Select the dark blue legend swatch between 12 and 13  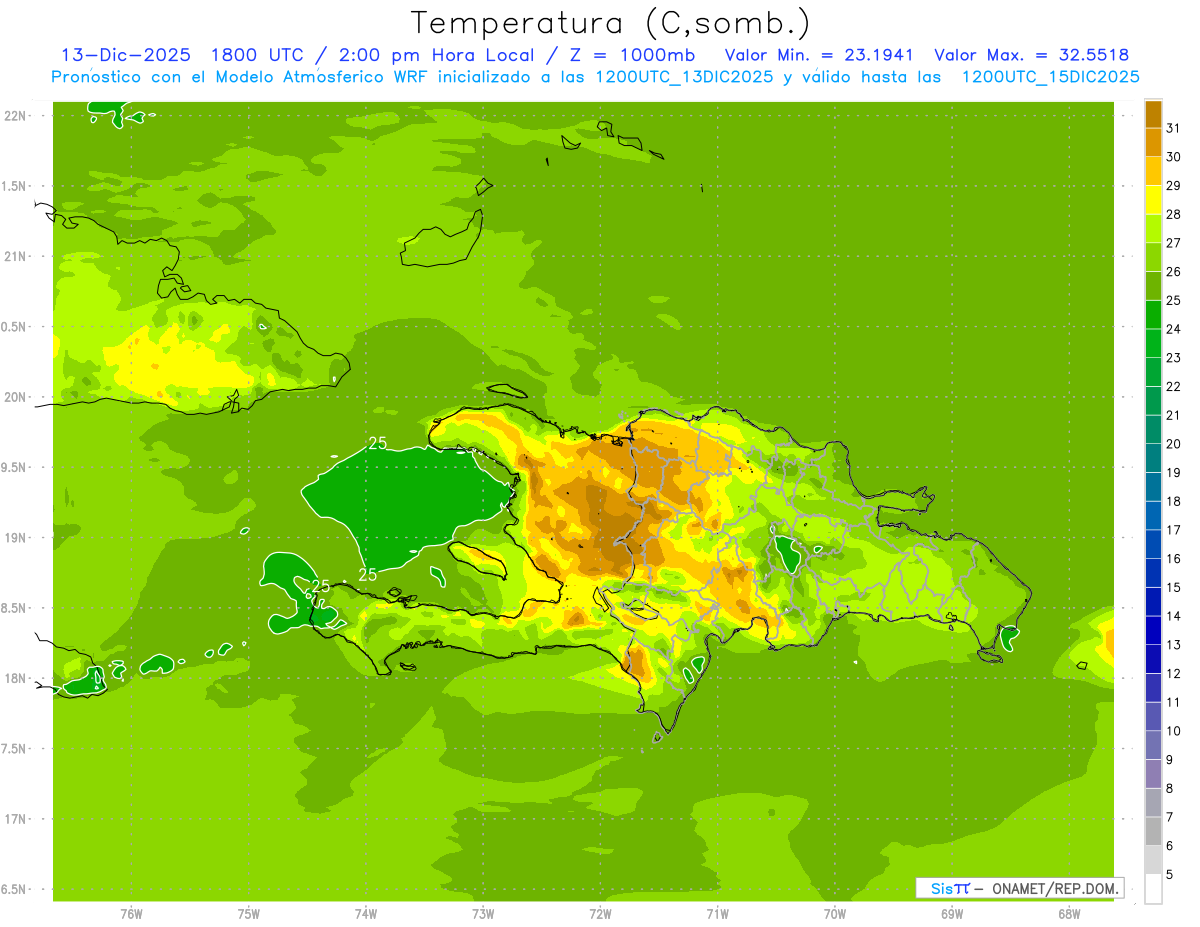coord(1153,659)
